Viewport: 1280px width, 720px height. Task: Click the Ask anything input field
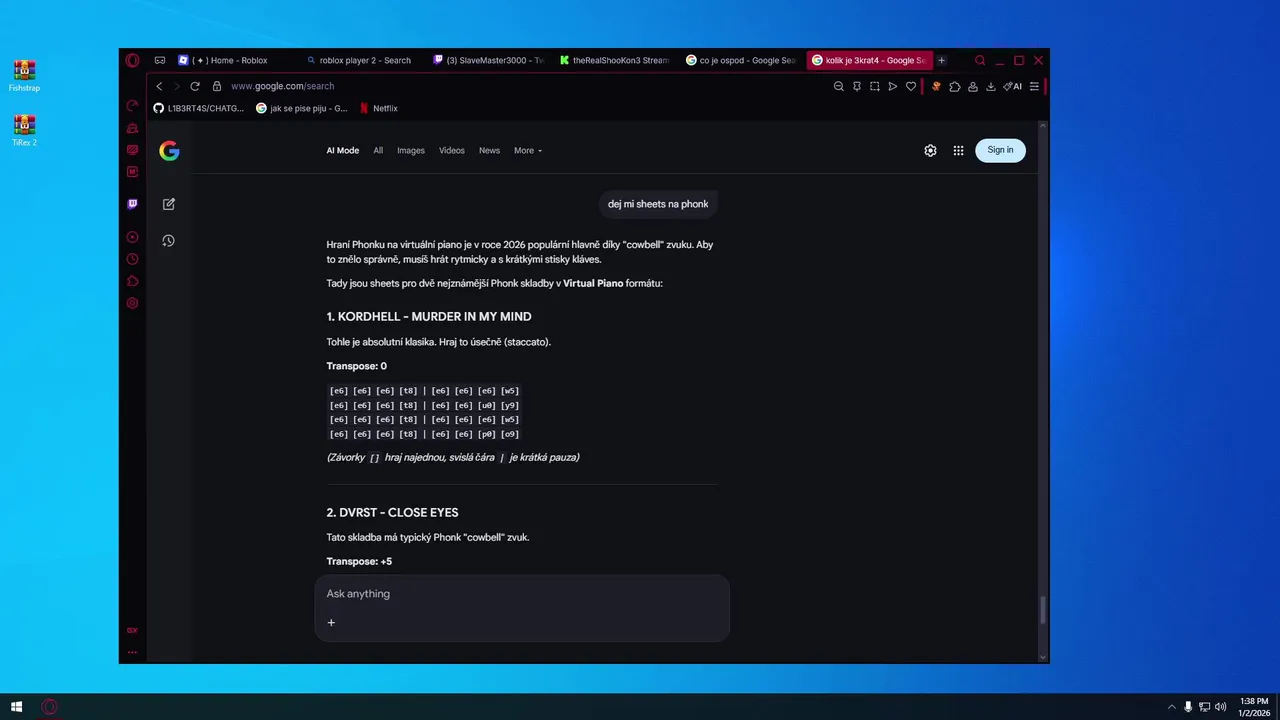(x=522, y=594)
